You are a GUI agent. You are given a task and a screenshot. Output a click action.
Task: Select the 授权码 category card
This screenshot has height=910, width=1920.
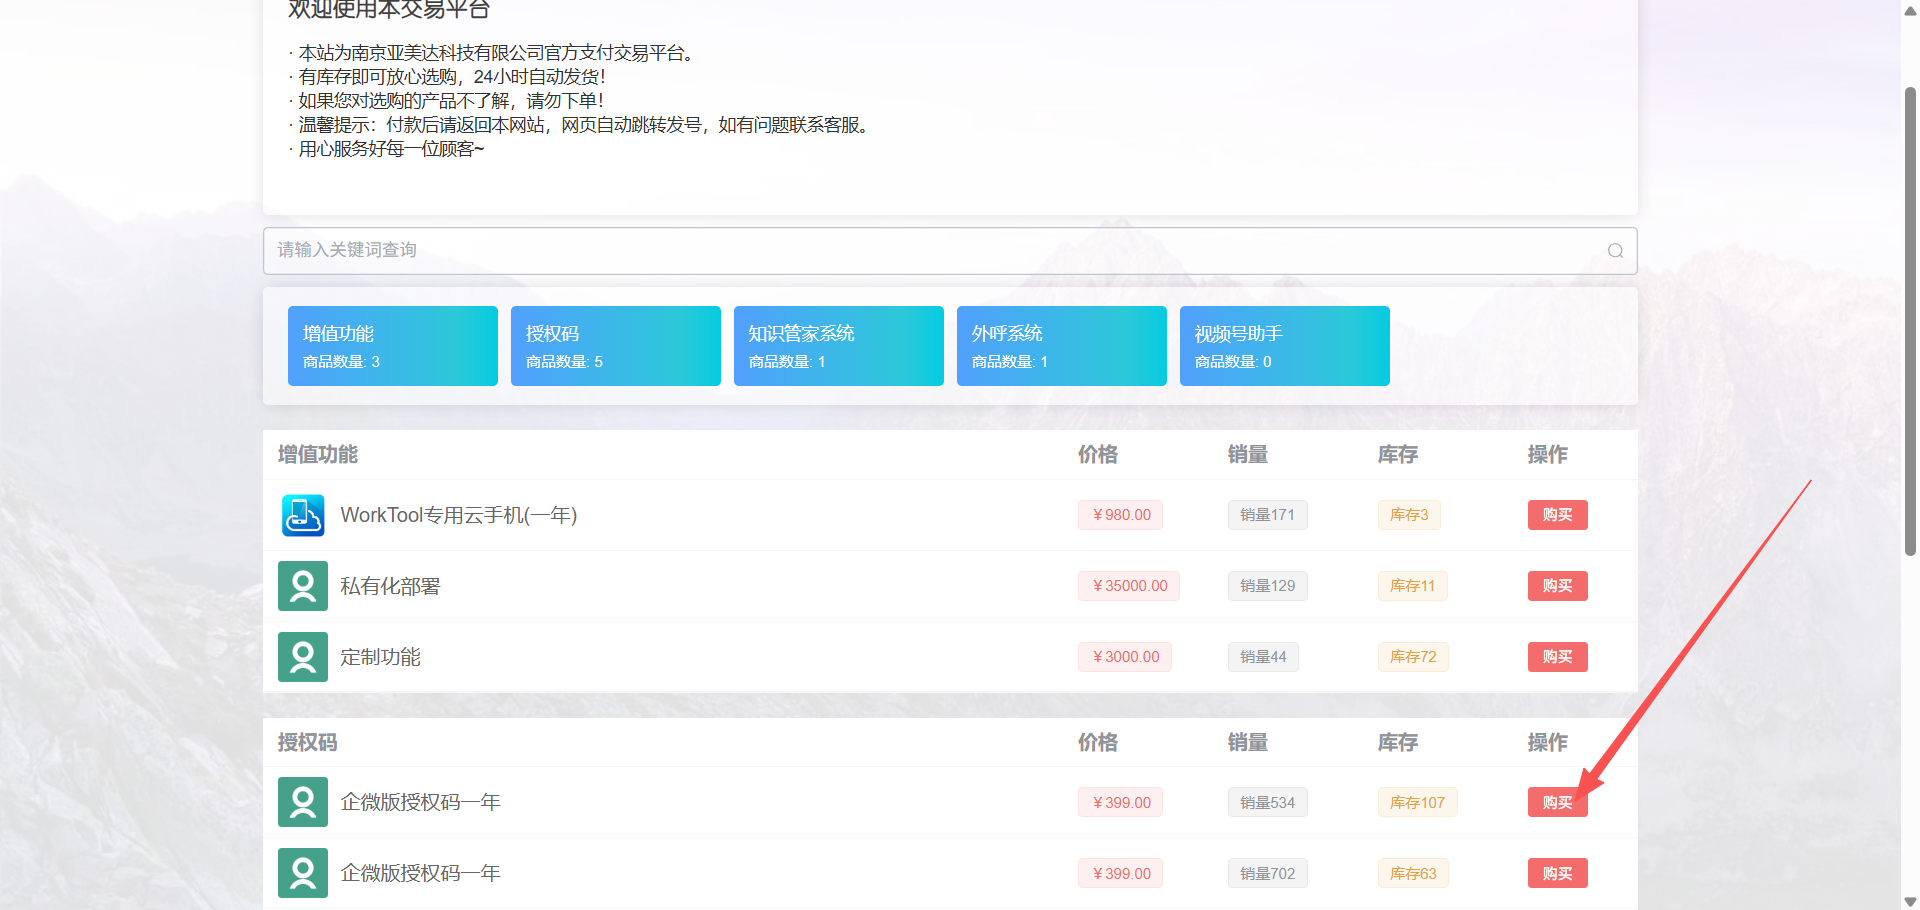click(x=615, y=346)
